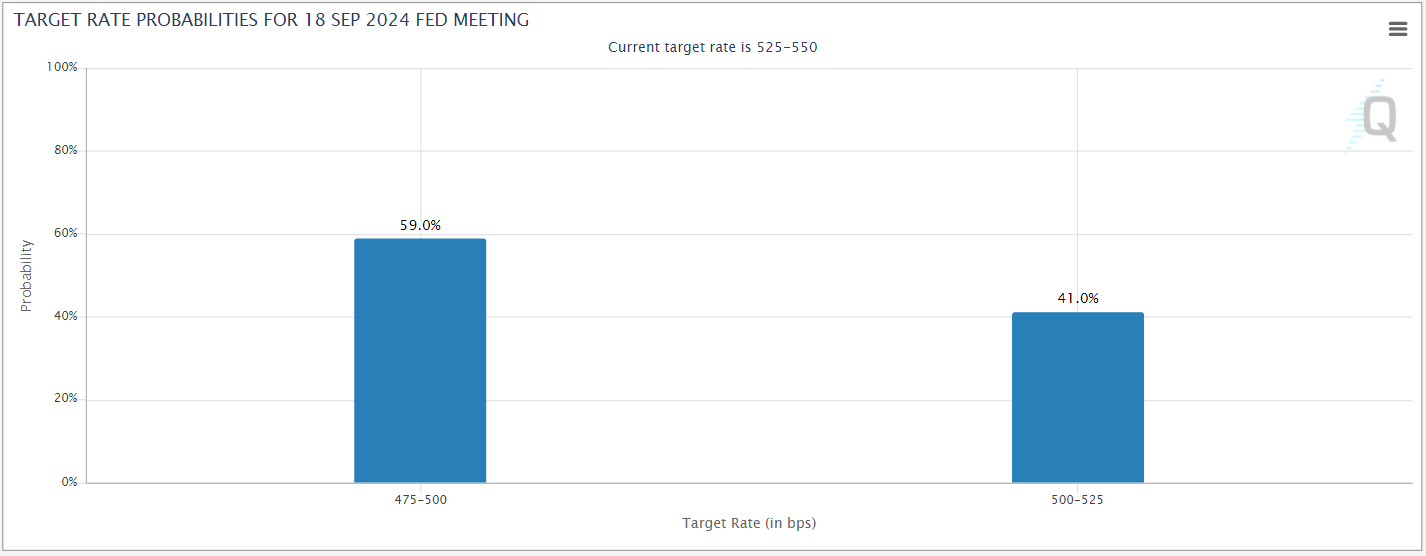Click the 59.0% data label

tap(420, 225)
